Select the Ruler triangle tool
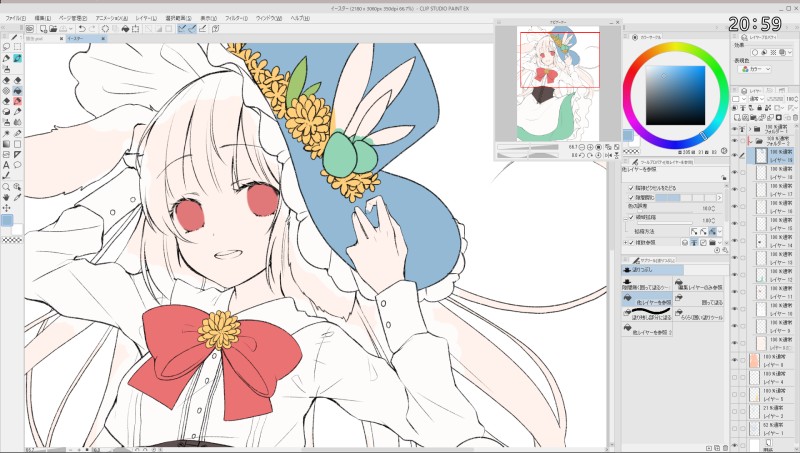Screen dimensions: 800x453 (17, 155)
